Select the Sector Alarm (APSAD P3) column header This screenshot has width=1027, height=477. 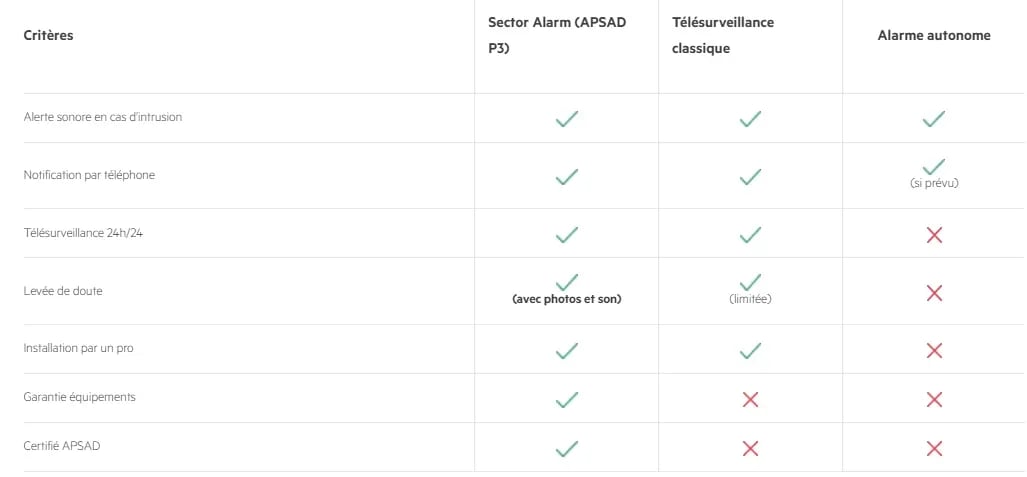point(557,35)
